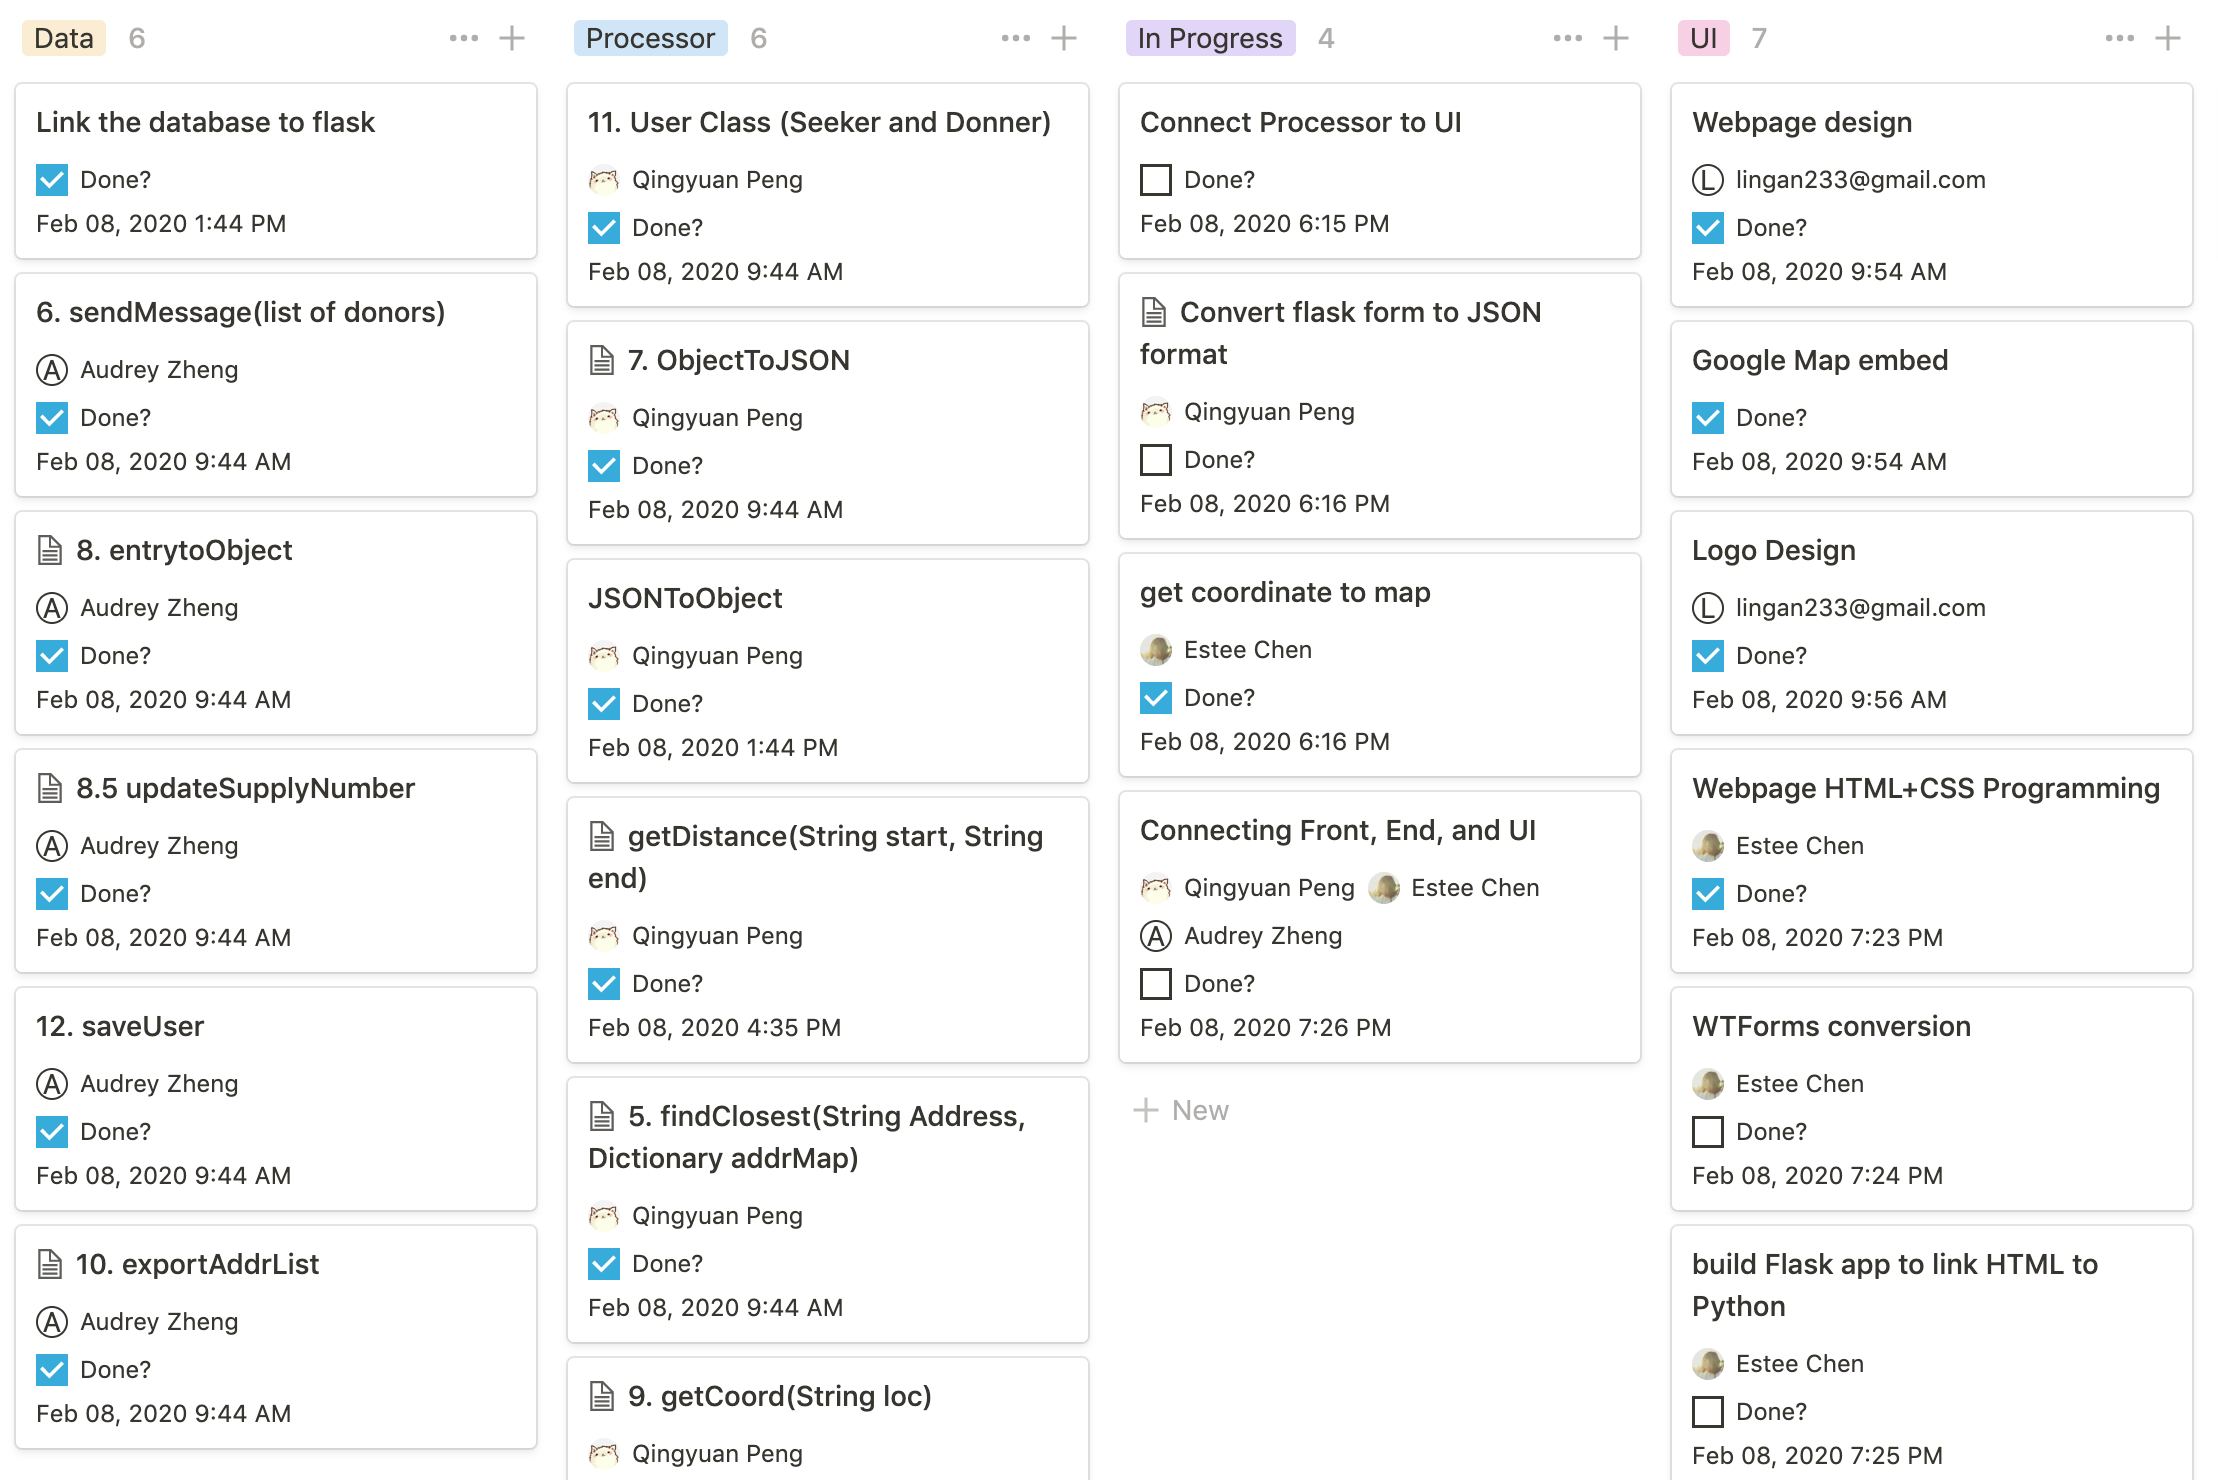Click page icon on 7. ObjectToJSON card
This screenshot has width=2218, height=1480.
[602, 360]
